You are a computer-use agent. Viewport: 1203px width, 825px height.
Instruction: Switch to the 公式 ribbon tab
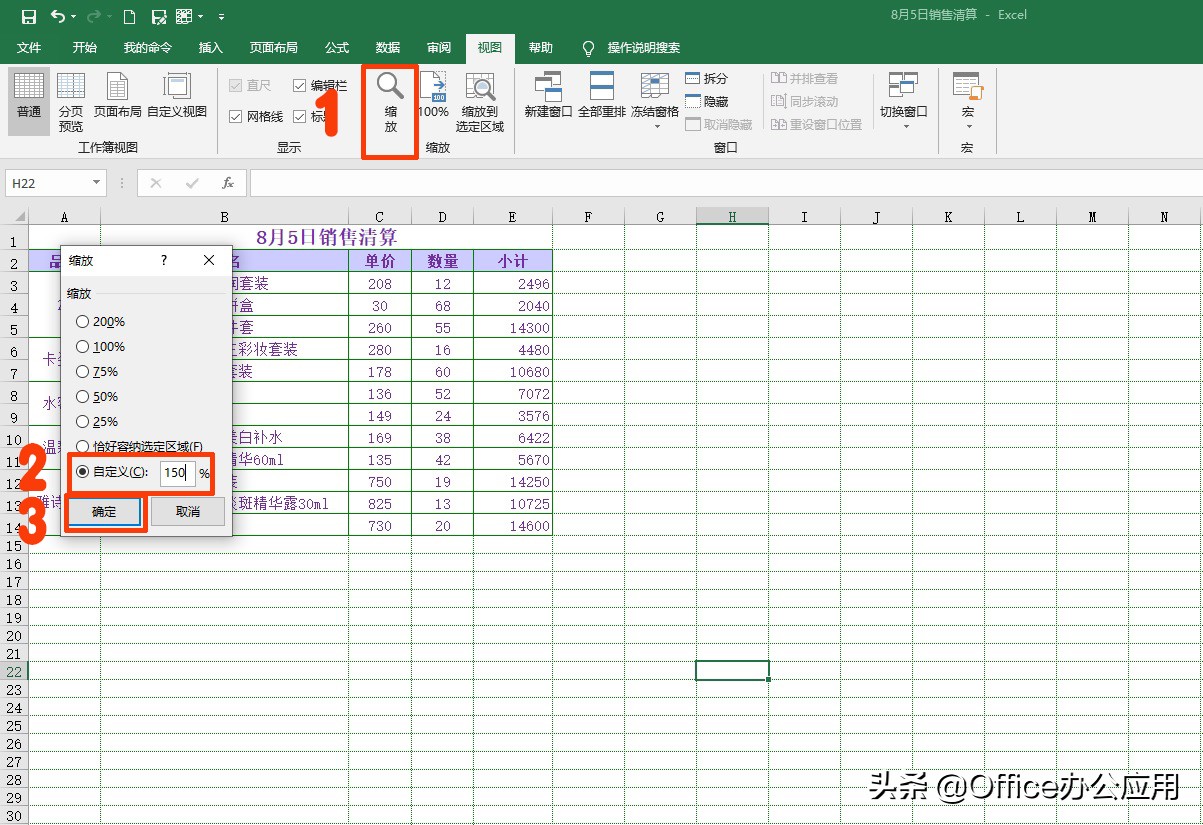336,47
